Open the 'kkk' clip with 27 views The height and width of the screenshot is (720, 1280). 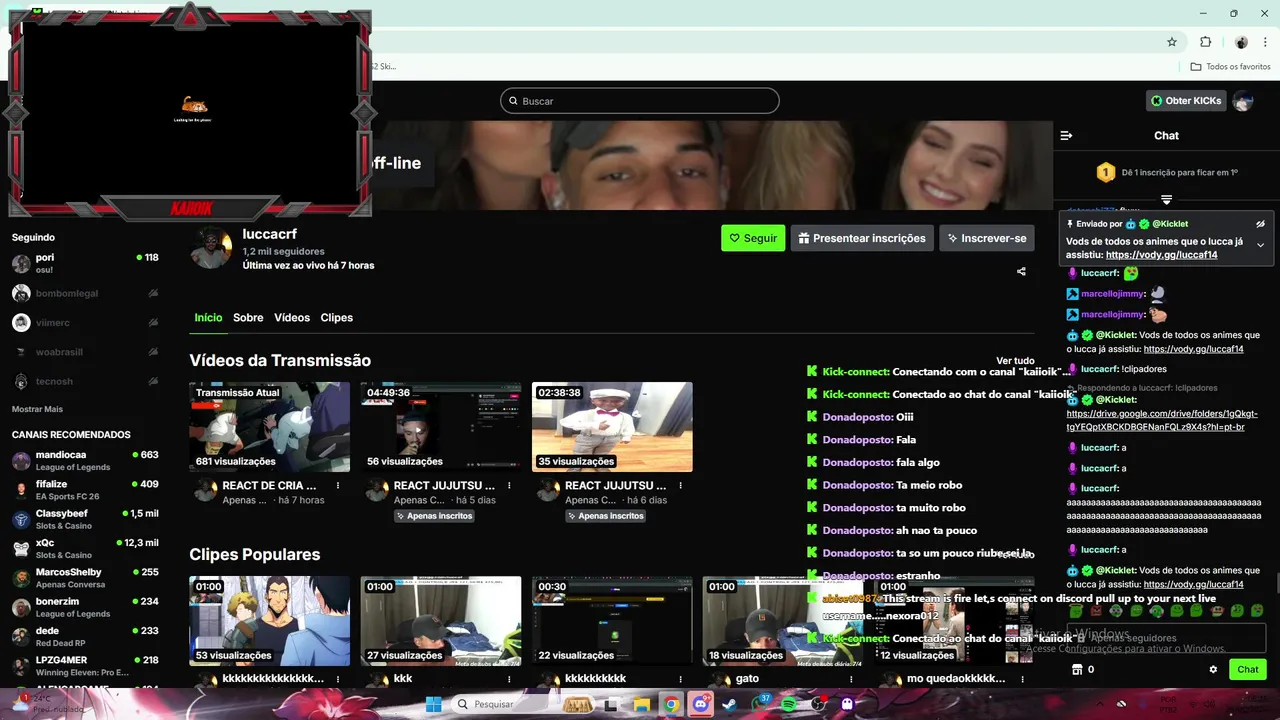pos(441,621)
